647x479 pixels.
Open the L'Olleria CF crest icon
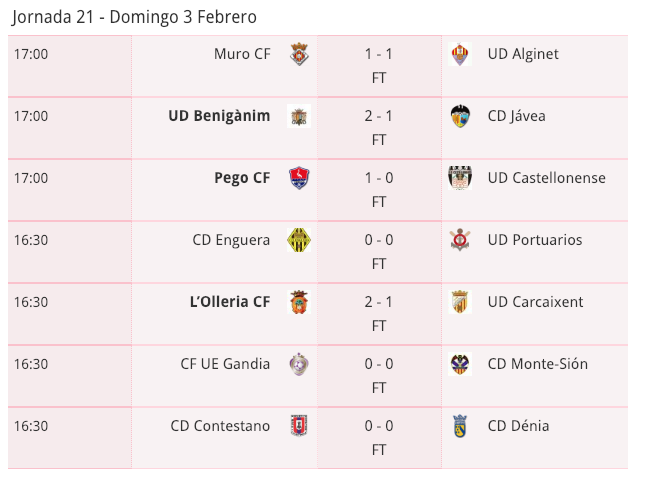pyautogui.click(x=299, y=302)
